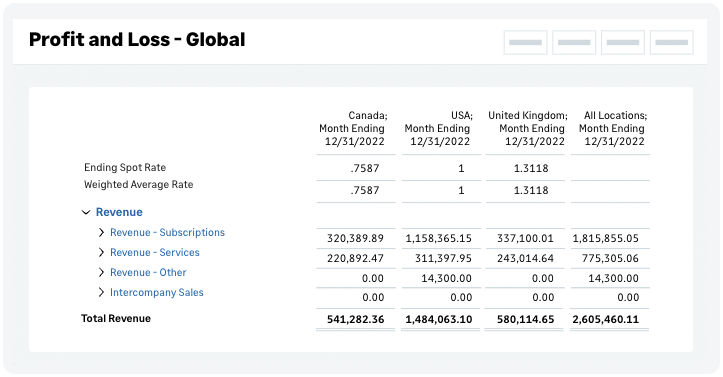This screenshot has height=377, width=723.
Task: Click Canada total revenue 541,282.36
Action: (x=356, y=319)
